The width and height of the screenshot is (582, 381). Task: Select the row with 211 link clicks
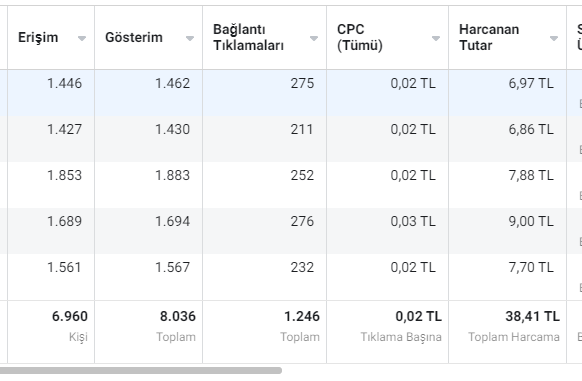291,139
